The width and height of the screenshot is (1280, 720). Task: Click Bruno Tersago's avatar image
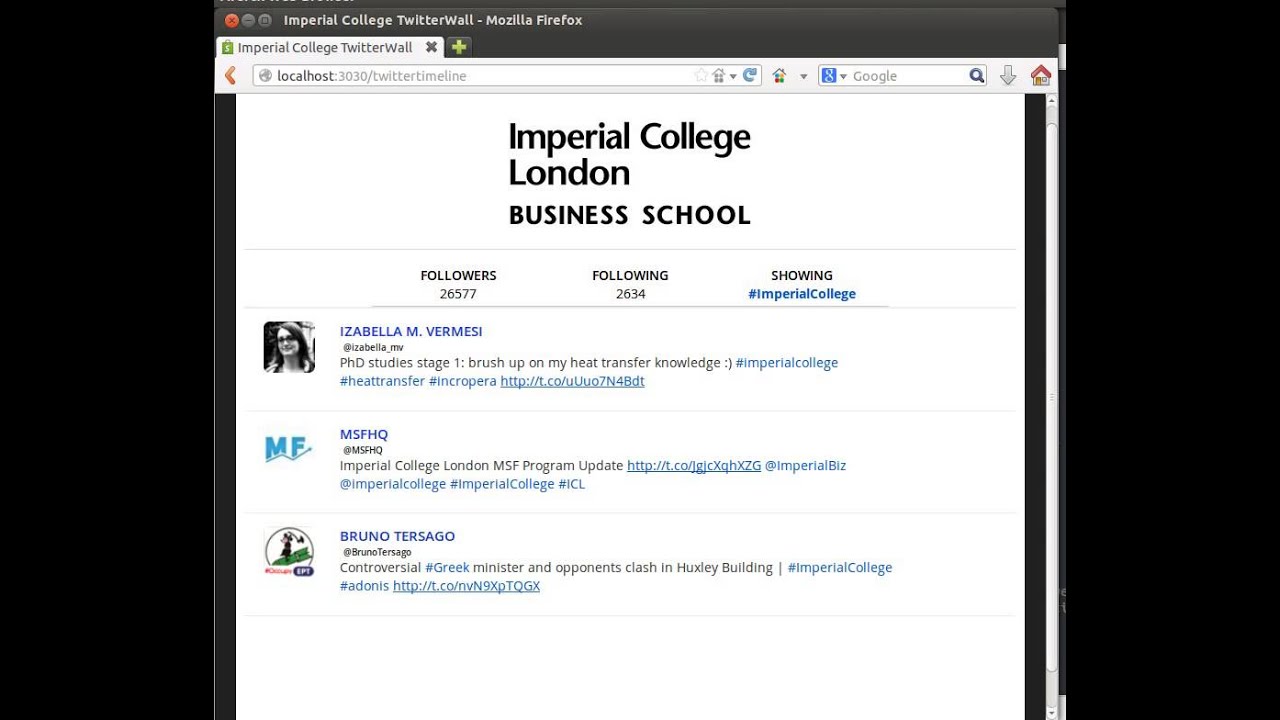click(289, 552)
